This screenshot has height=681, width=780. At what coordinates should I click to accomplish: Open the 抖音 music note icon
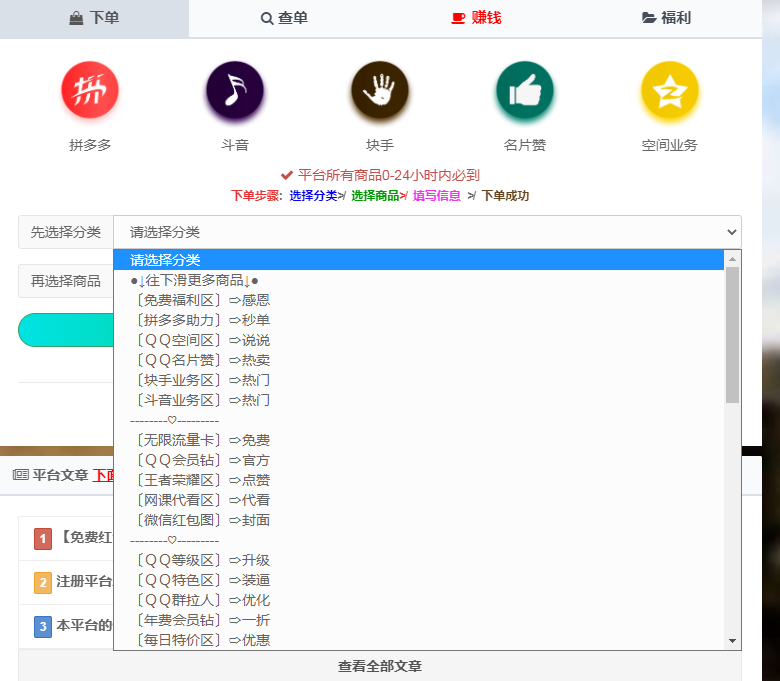pyautogui.click(x=234, y=90)
